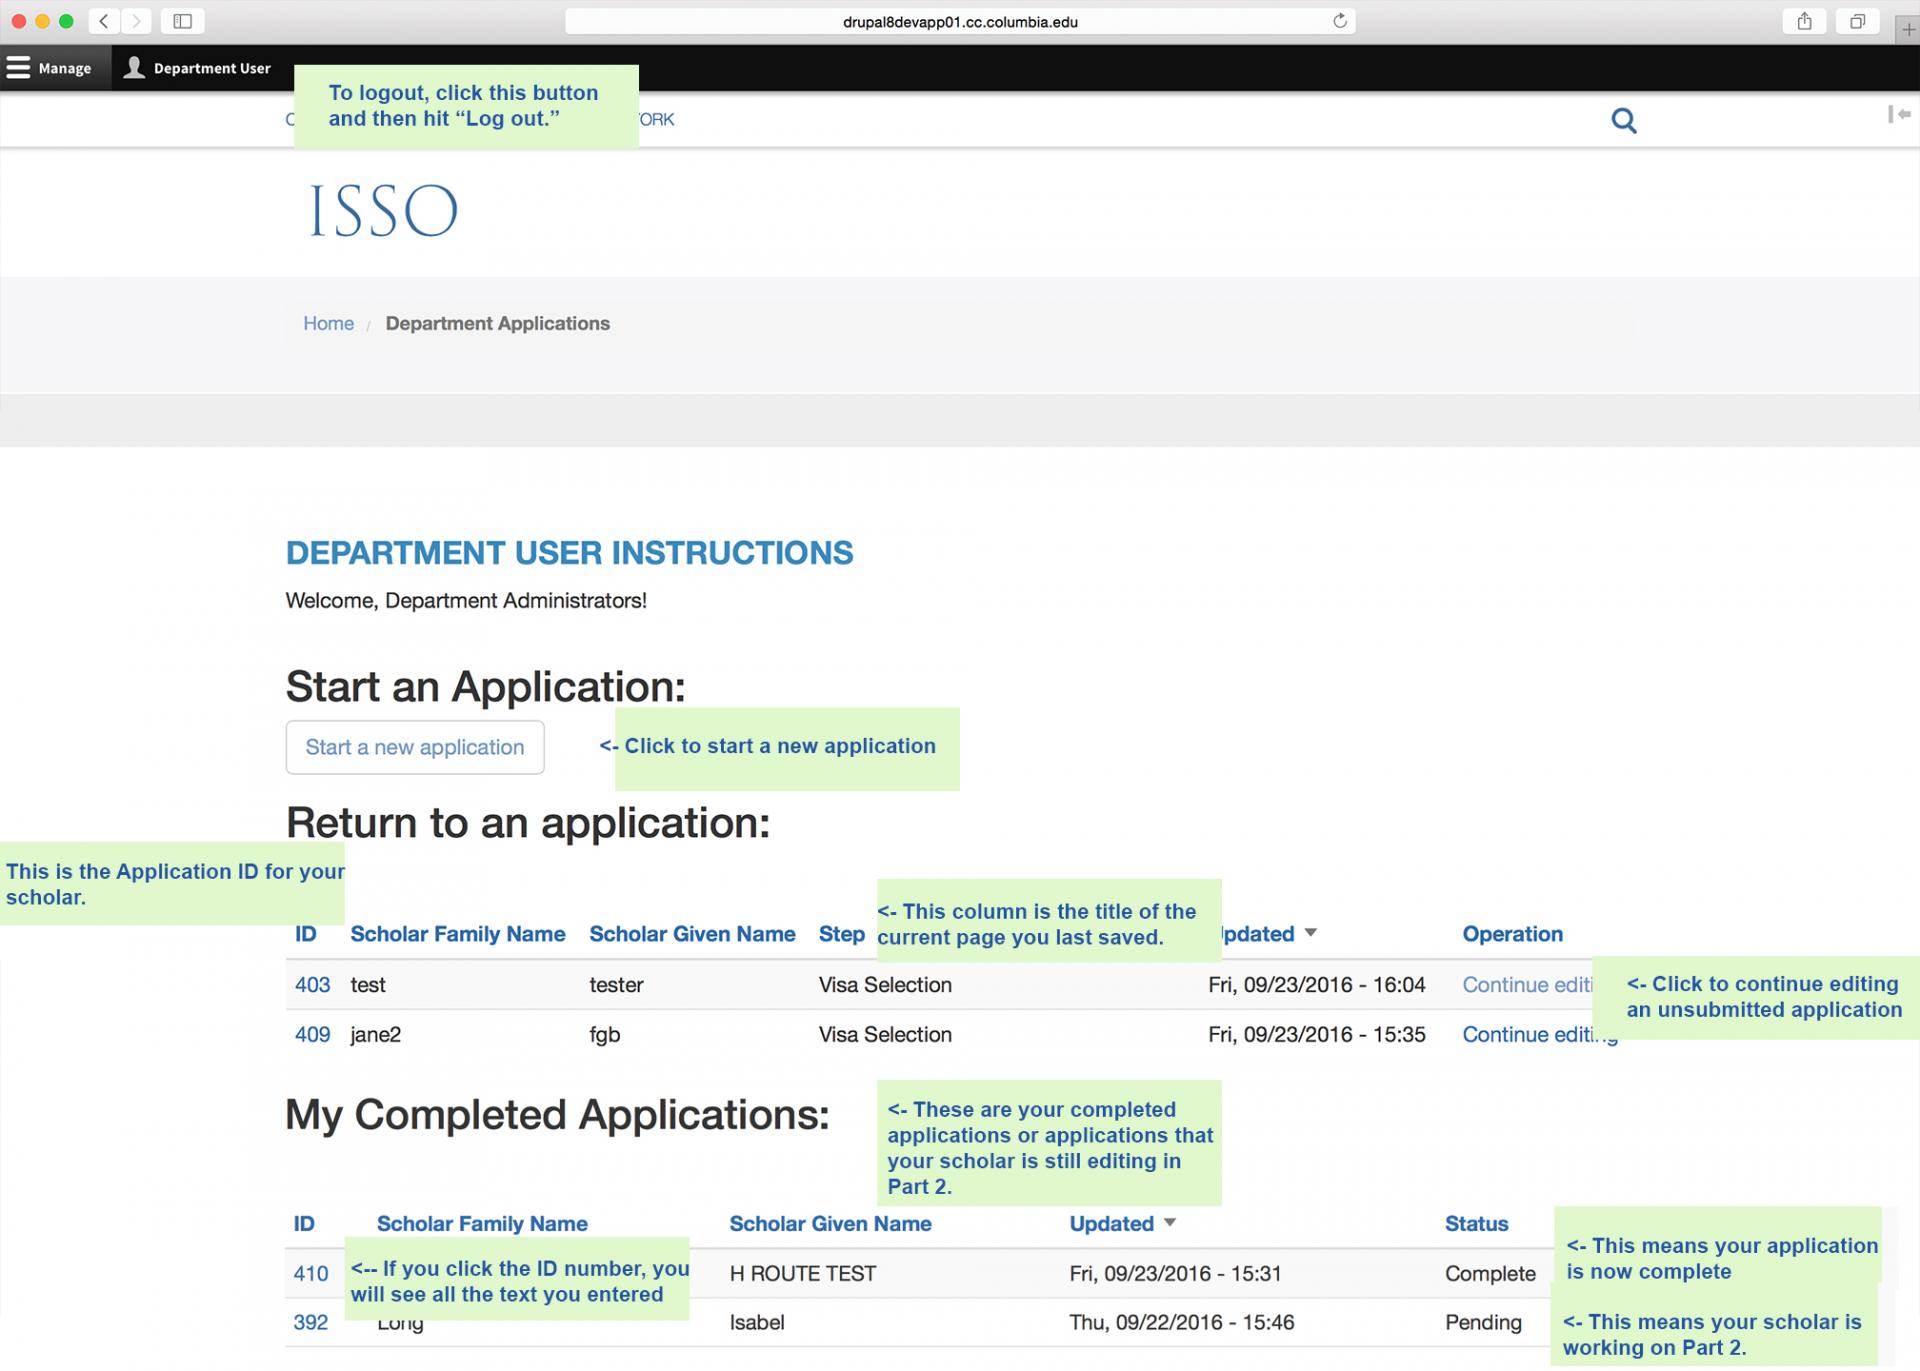Screen dimensions: 1920x1371
Task: Sort unsubmitted applications by ID column
Action: (305, 934)
